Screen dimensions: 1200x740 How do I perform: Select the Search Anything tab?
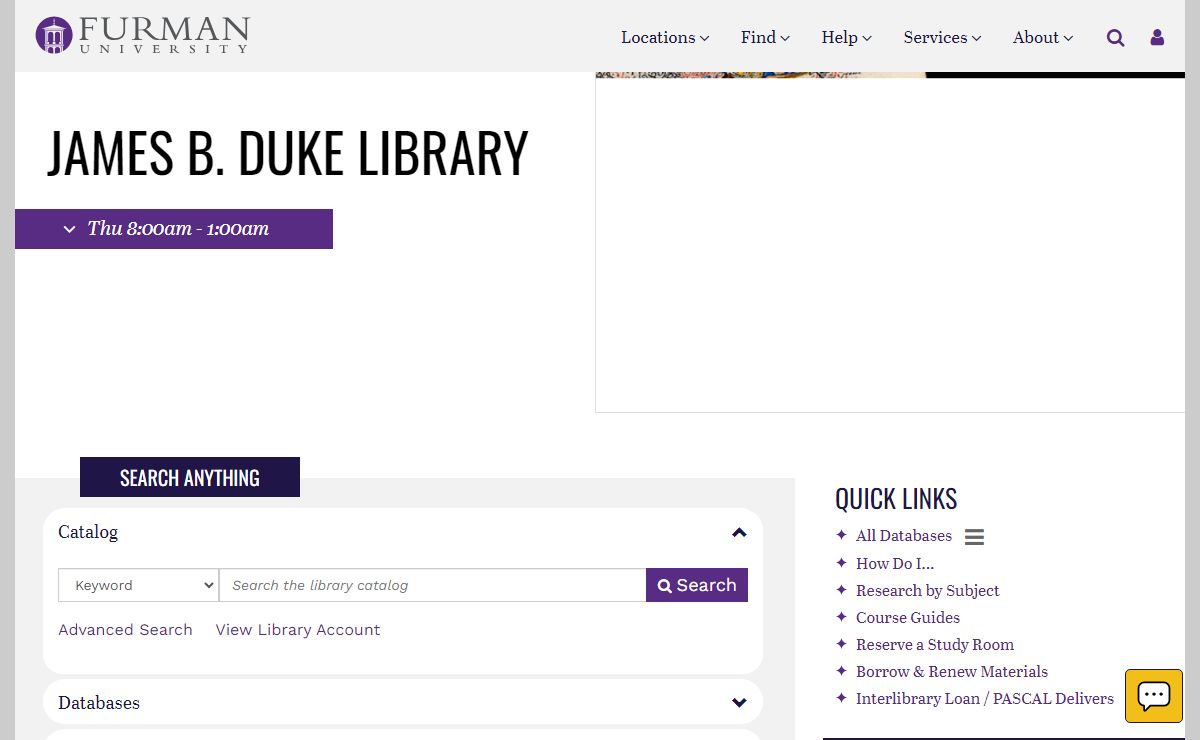click(190, 477)
